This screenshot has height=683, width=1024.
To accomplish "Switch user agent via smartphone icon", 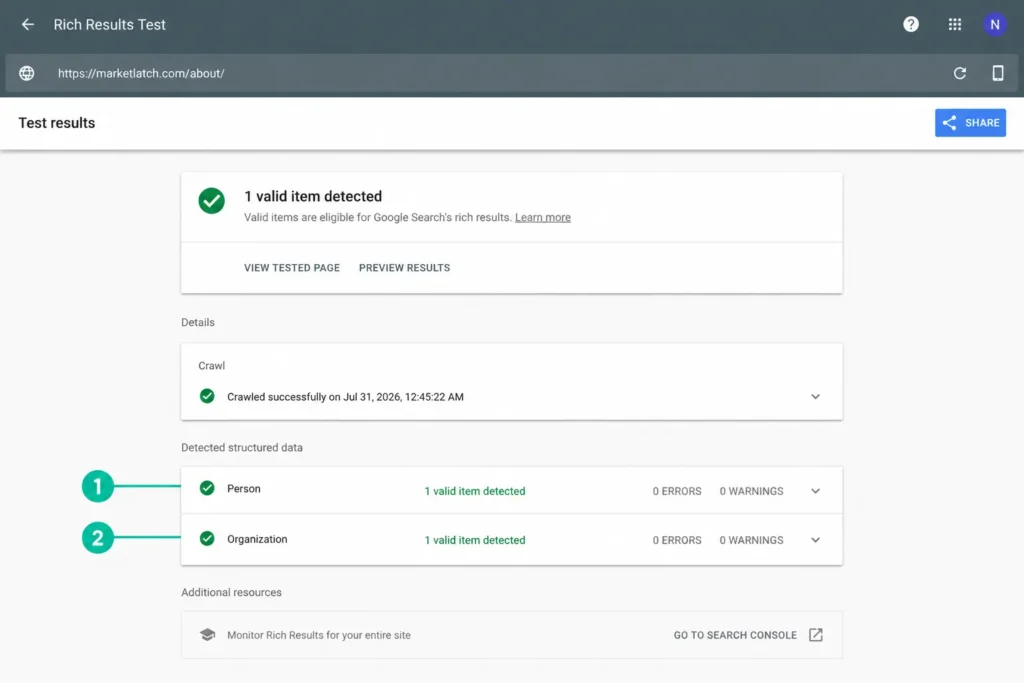I will pyautogui.click(x=998, y=73).
